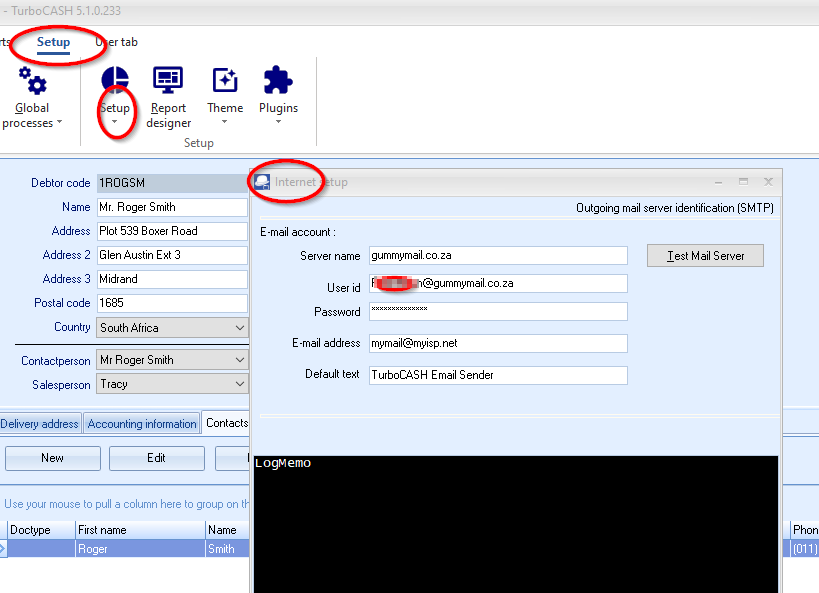
Task: Click the Default text field
Action: click(x=498, y=375)
